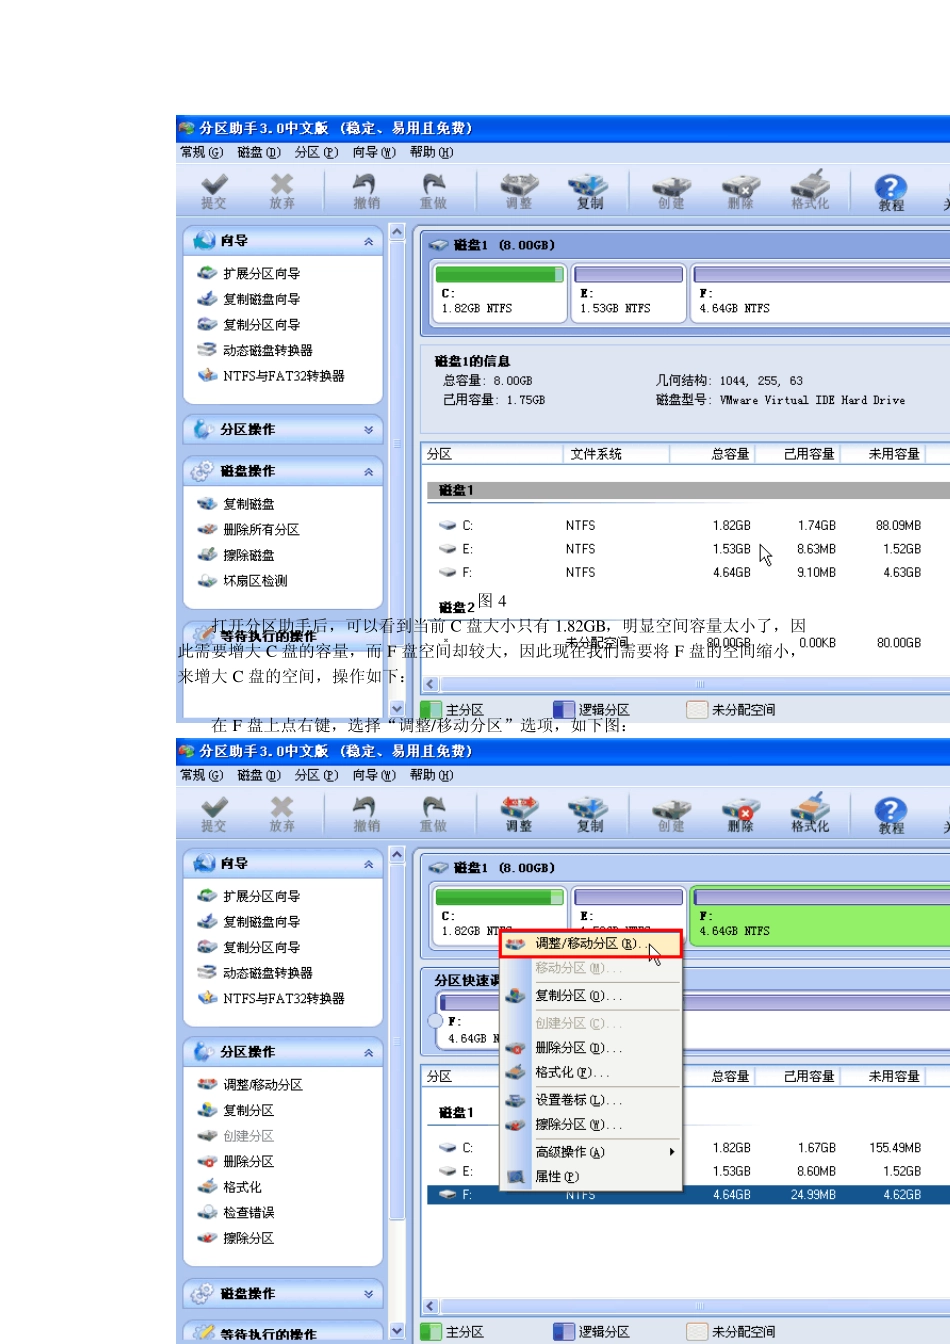Collapse 向导 panel chevron in lower screenshot
This screenshot has width=950, height=1344.
click(x=368, y=864)
